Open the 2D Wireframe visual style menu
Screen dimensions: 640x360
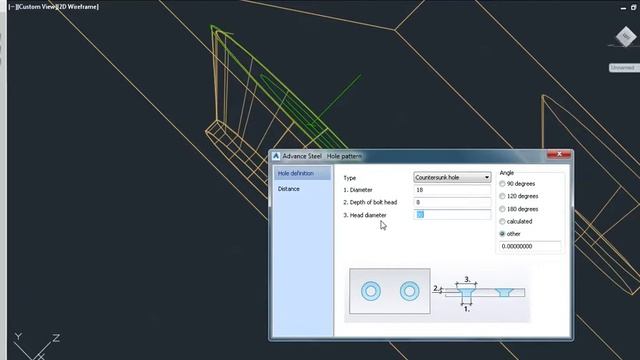78,7
